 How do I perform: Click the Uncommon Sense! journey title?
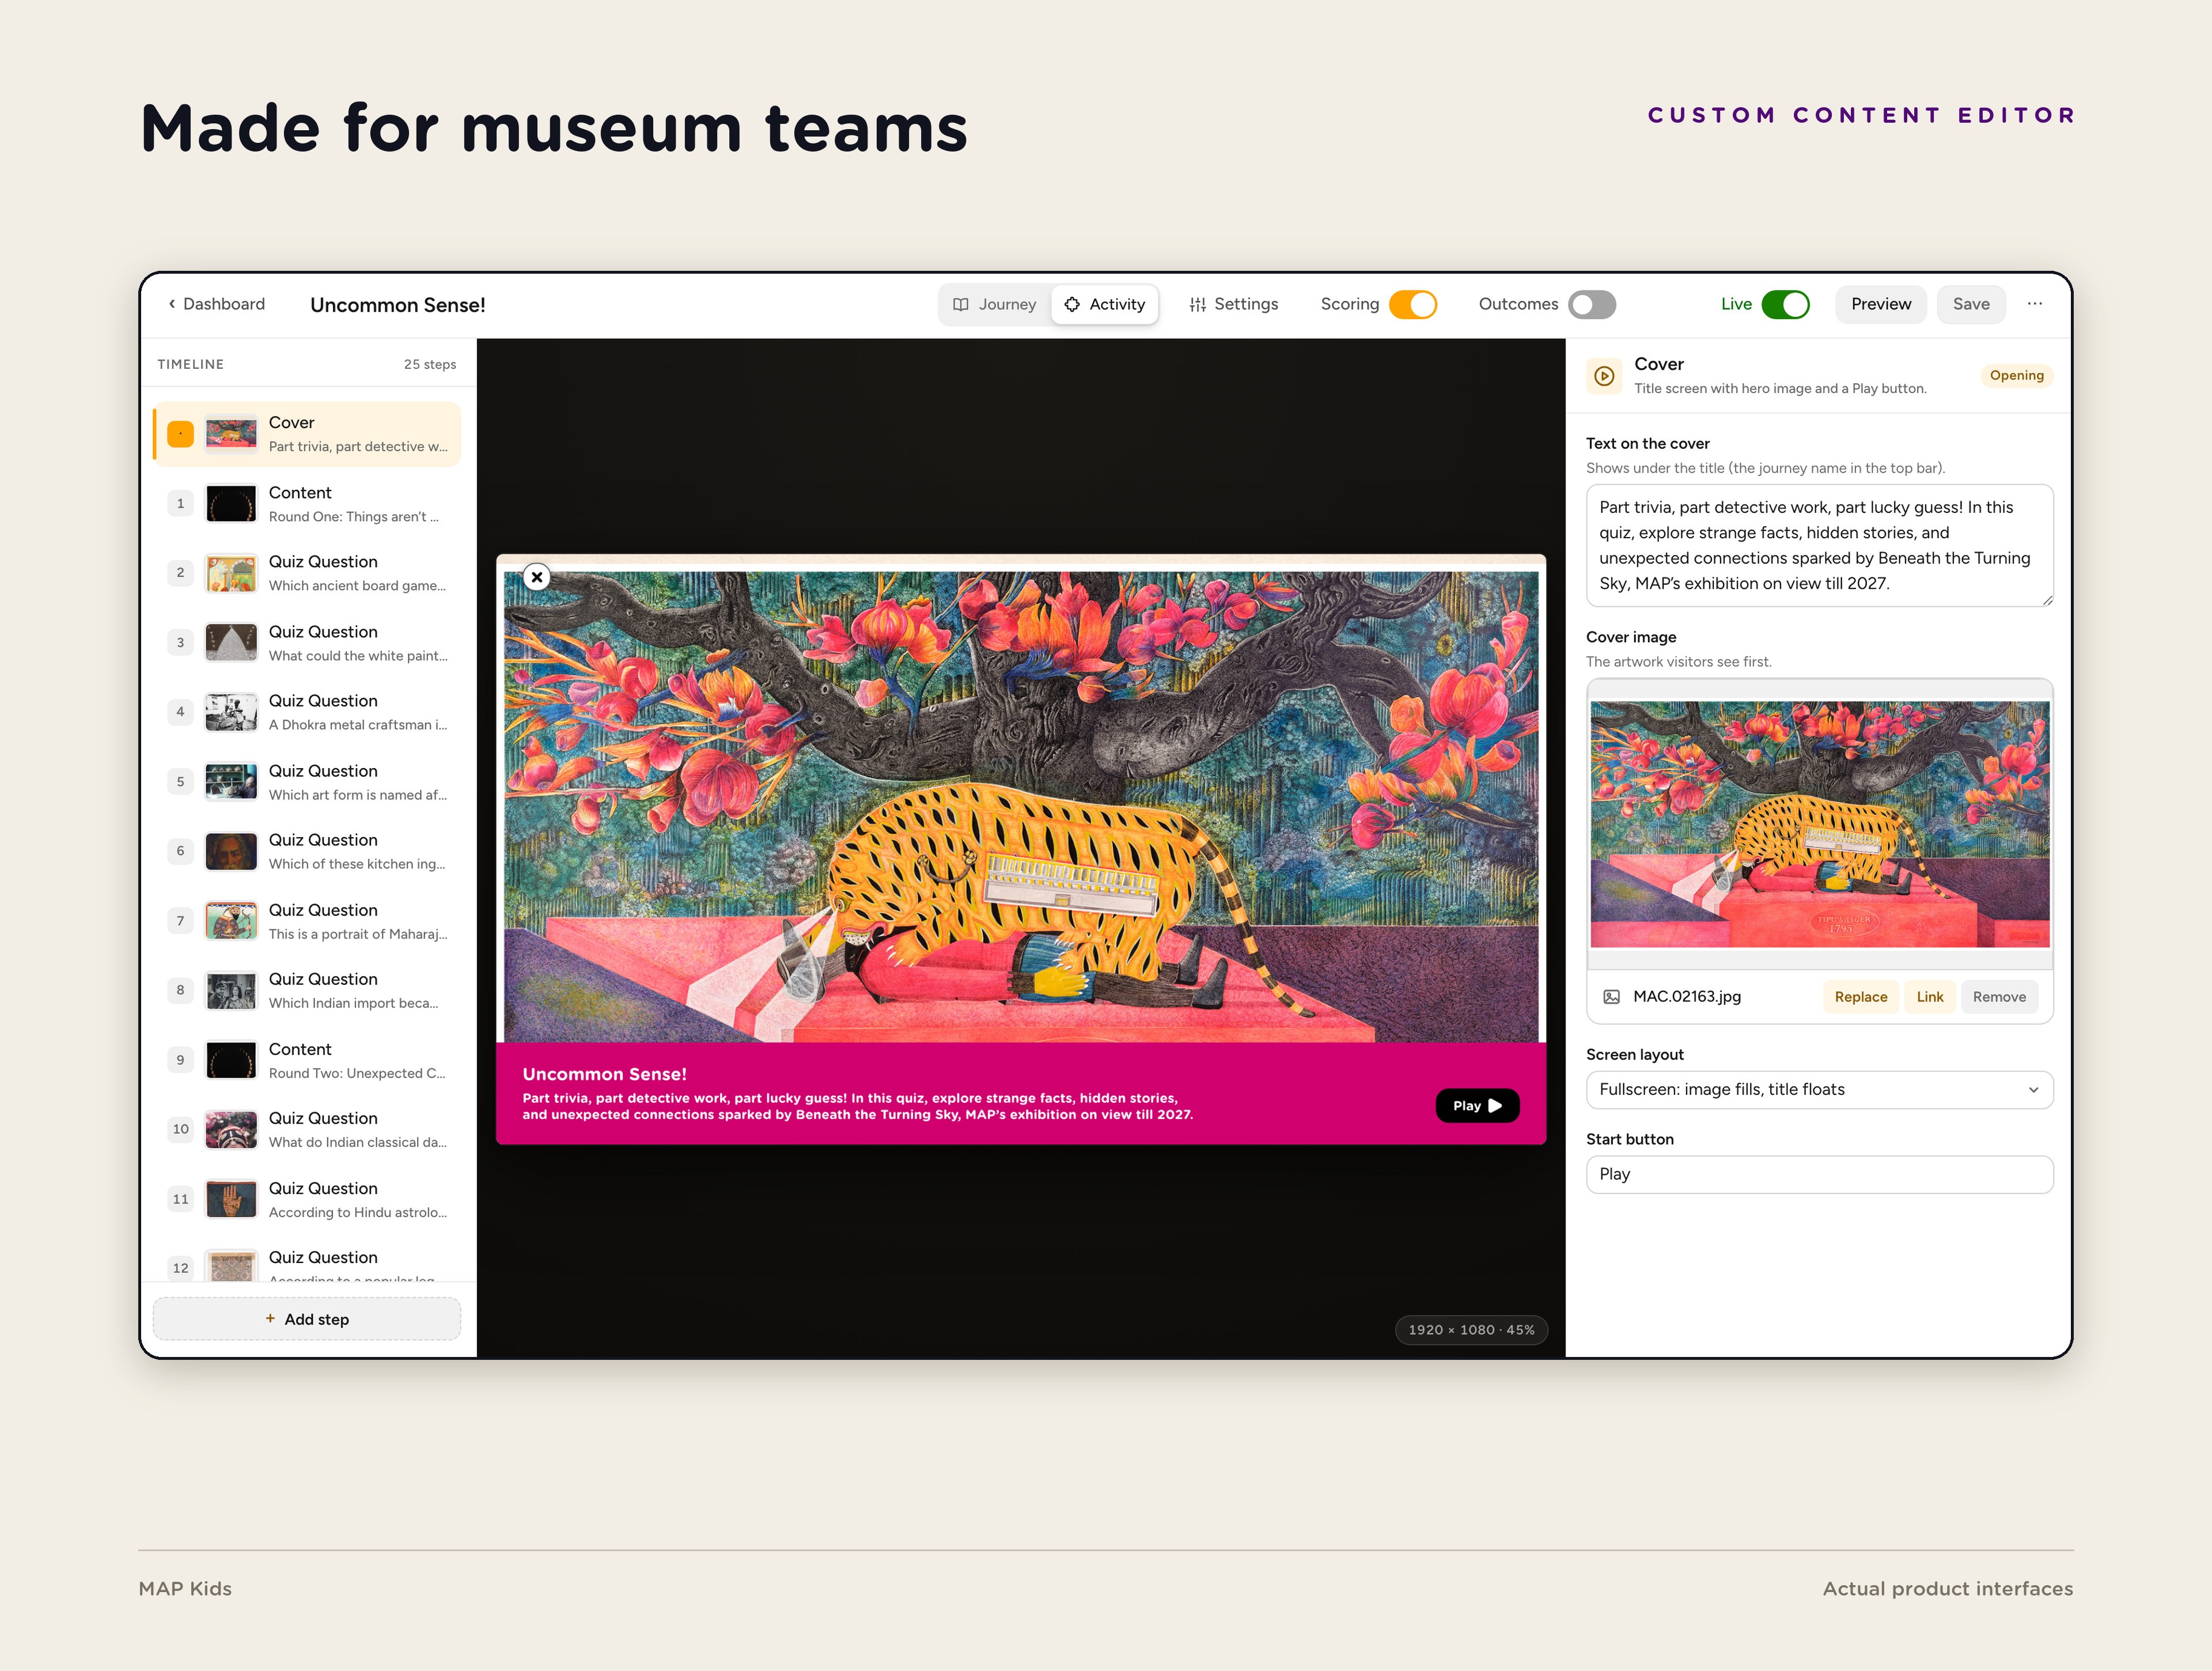[398, 305]
